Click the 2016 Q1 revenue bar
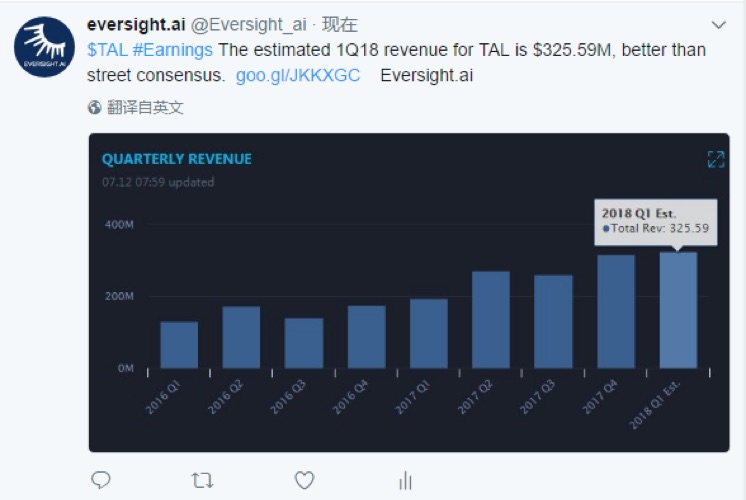Viewport: 746px width, 500px height. click(179, 345)
